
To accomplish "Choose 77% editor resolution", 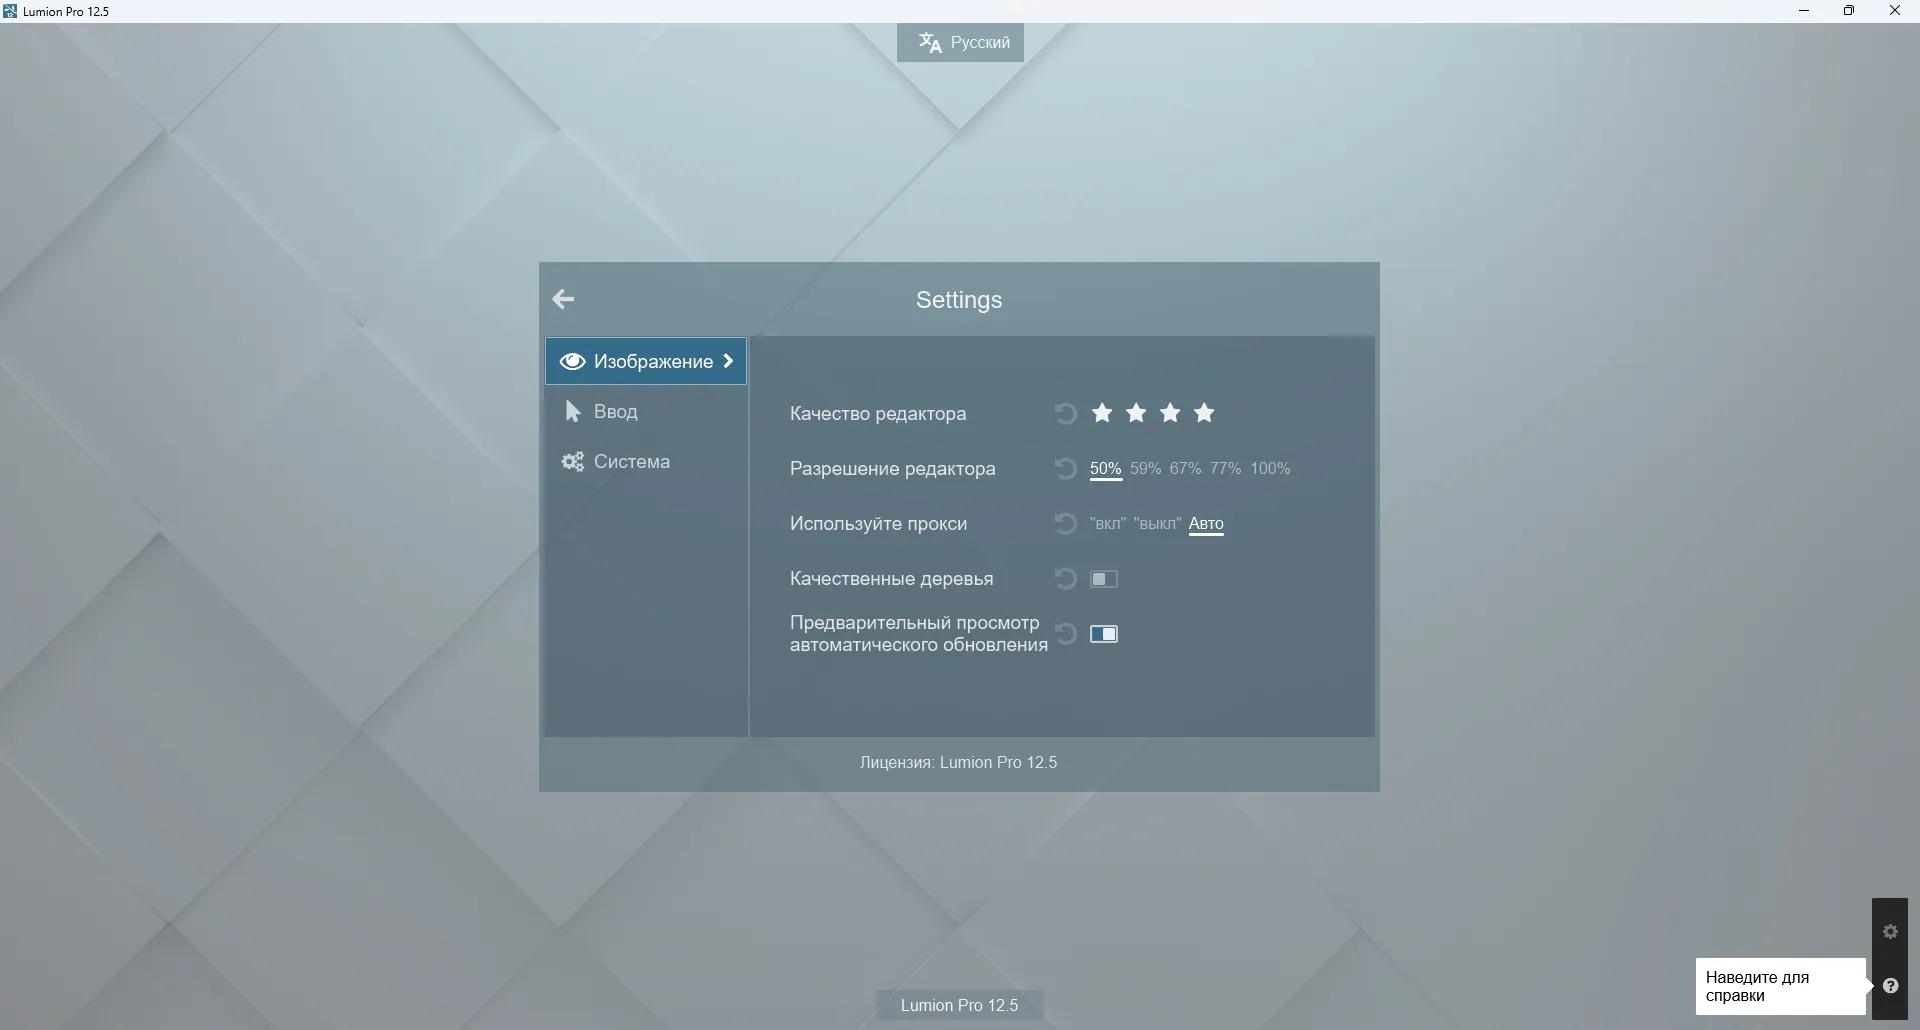I will 1226,468.
